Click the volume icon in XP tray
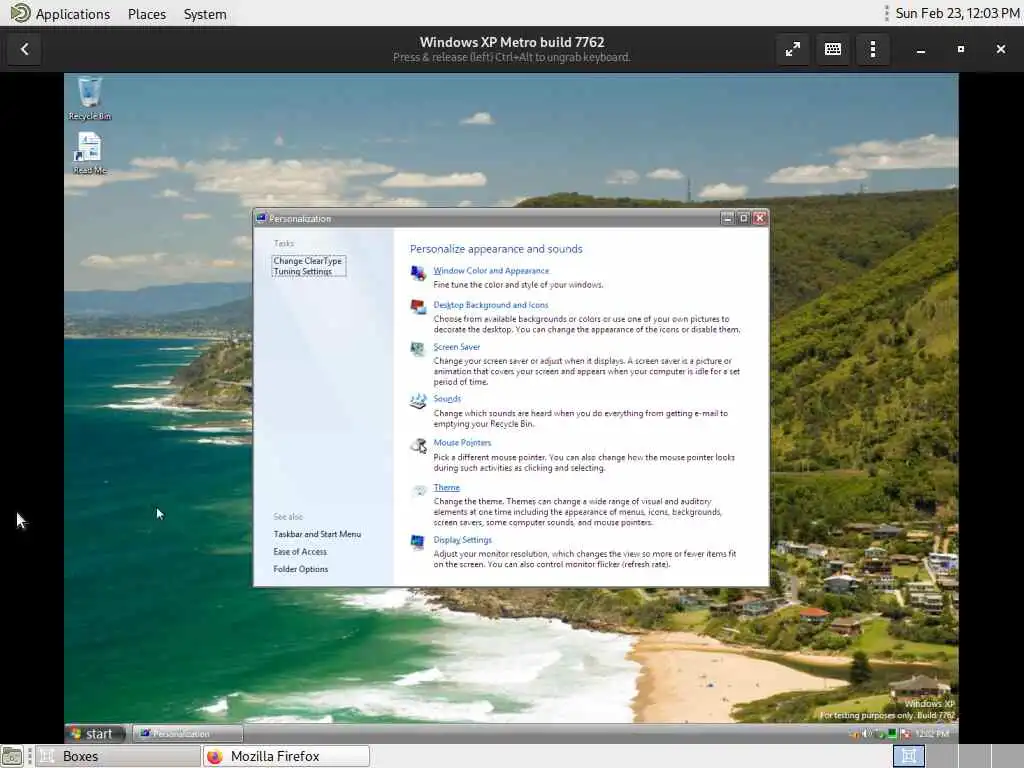Screen dimensions: 1024x768 [867, 733]
